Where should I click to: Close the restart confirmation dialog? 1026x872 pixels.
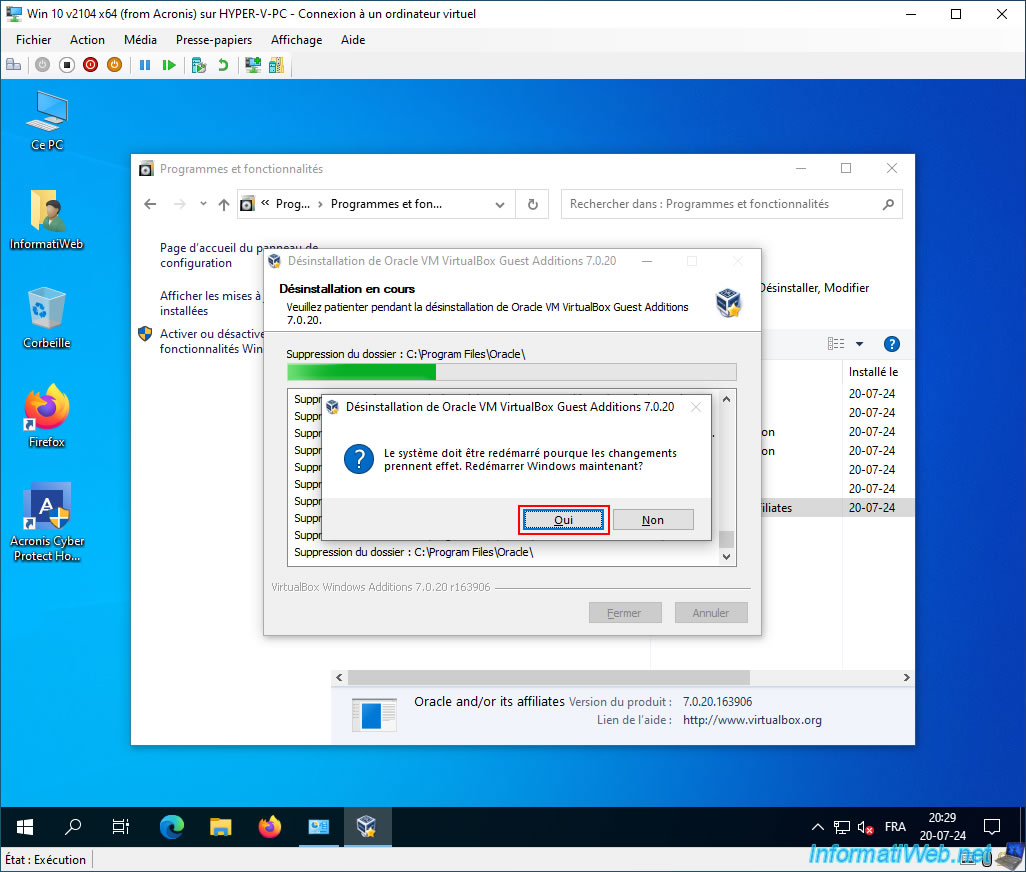696,407
